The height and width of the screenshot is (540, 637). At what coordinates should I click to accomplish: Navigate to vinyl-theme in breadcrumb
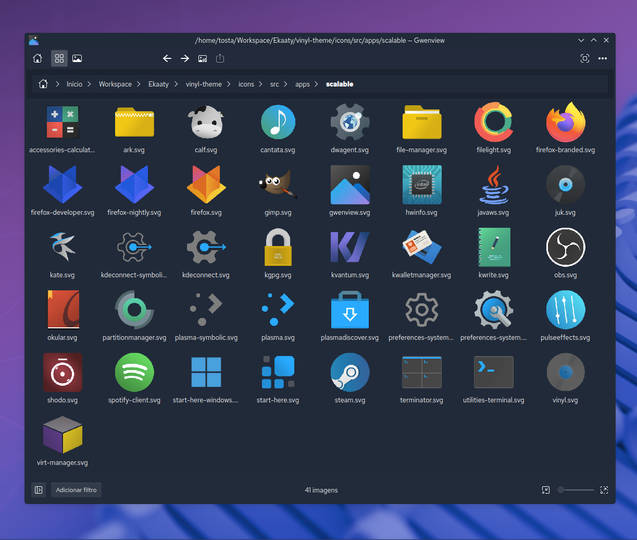click(204, 84)
